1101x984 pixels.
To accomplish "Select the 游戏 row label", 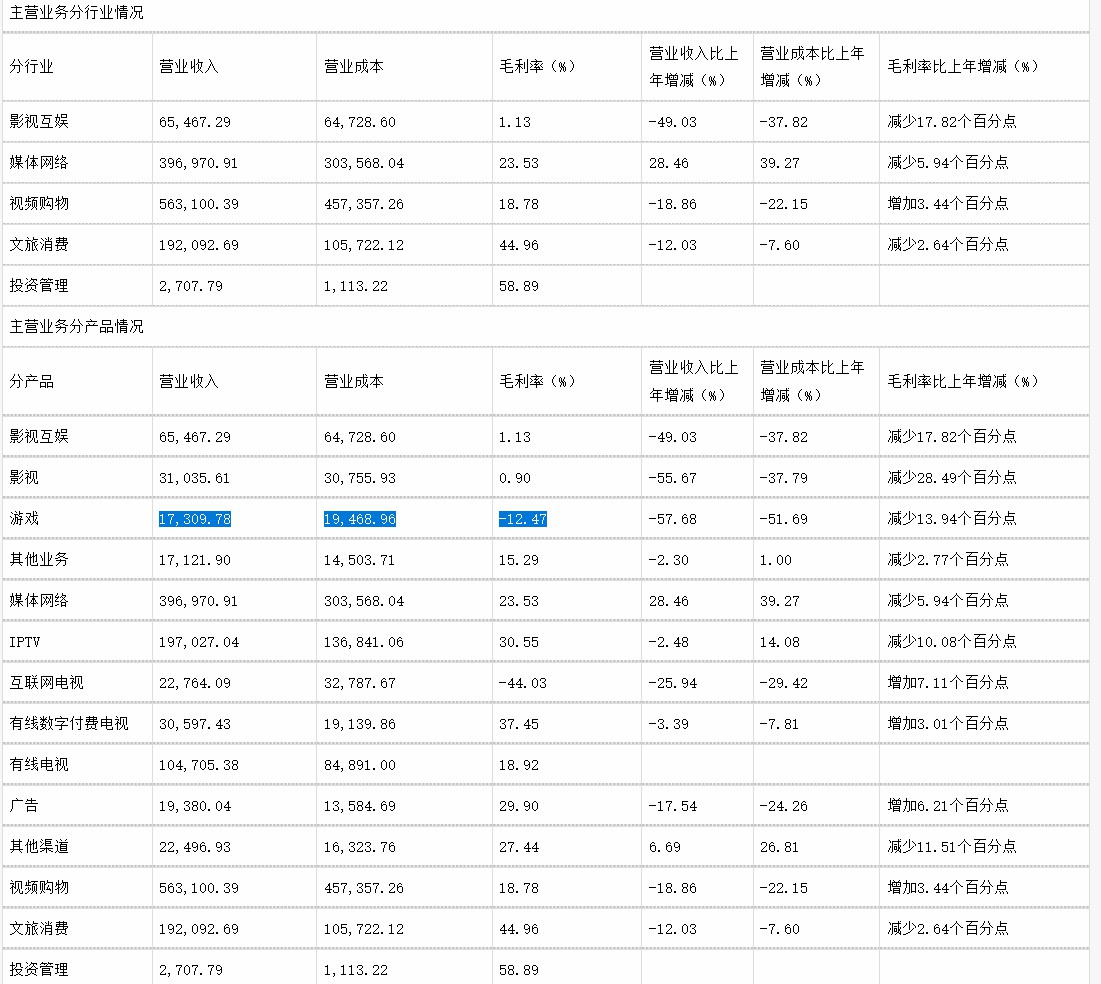I will [24, 519].
